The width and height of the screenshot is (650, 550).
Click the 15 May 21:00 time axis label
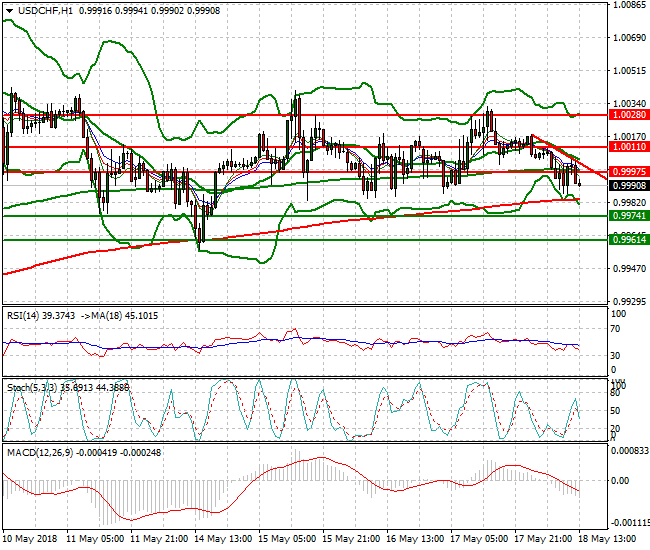tap(351, 539)
